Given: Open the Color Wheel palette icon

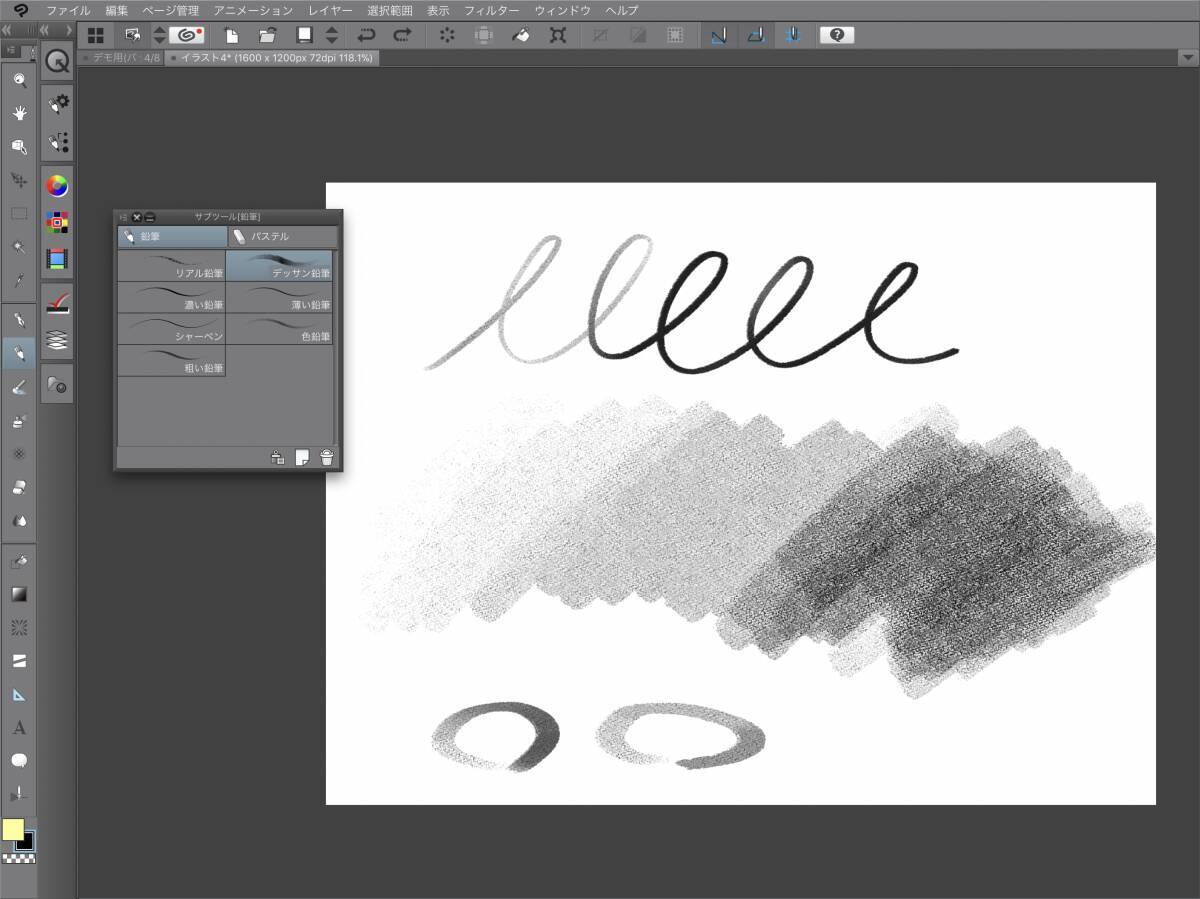Looking at the screenshot, I should click(58, 186).
